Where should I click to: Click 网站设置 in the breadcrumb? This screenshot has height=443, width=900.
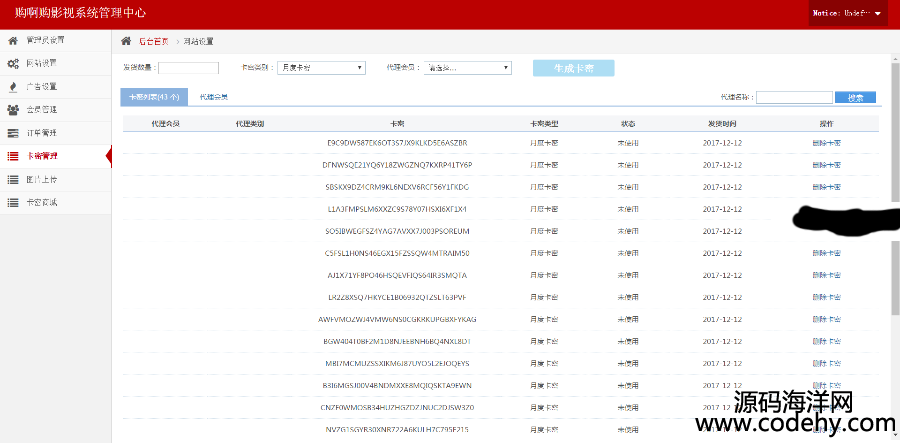click(x=199, y=41)
